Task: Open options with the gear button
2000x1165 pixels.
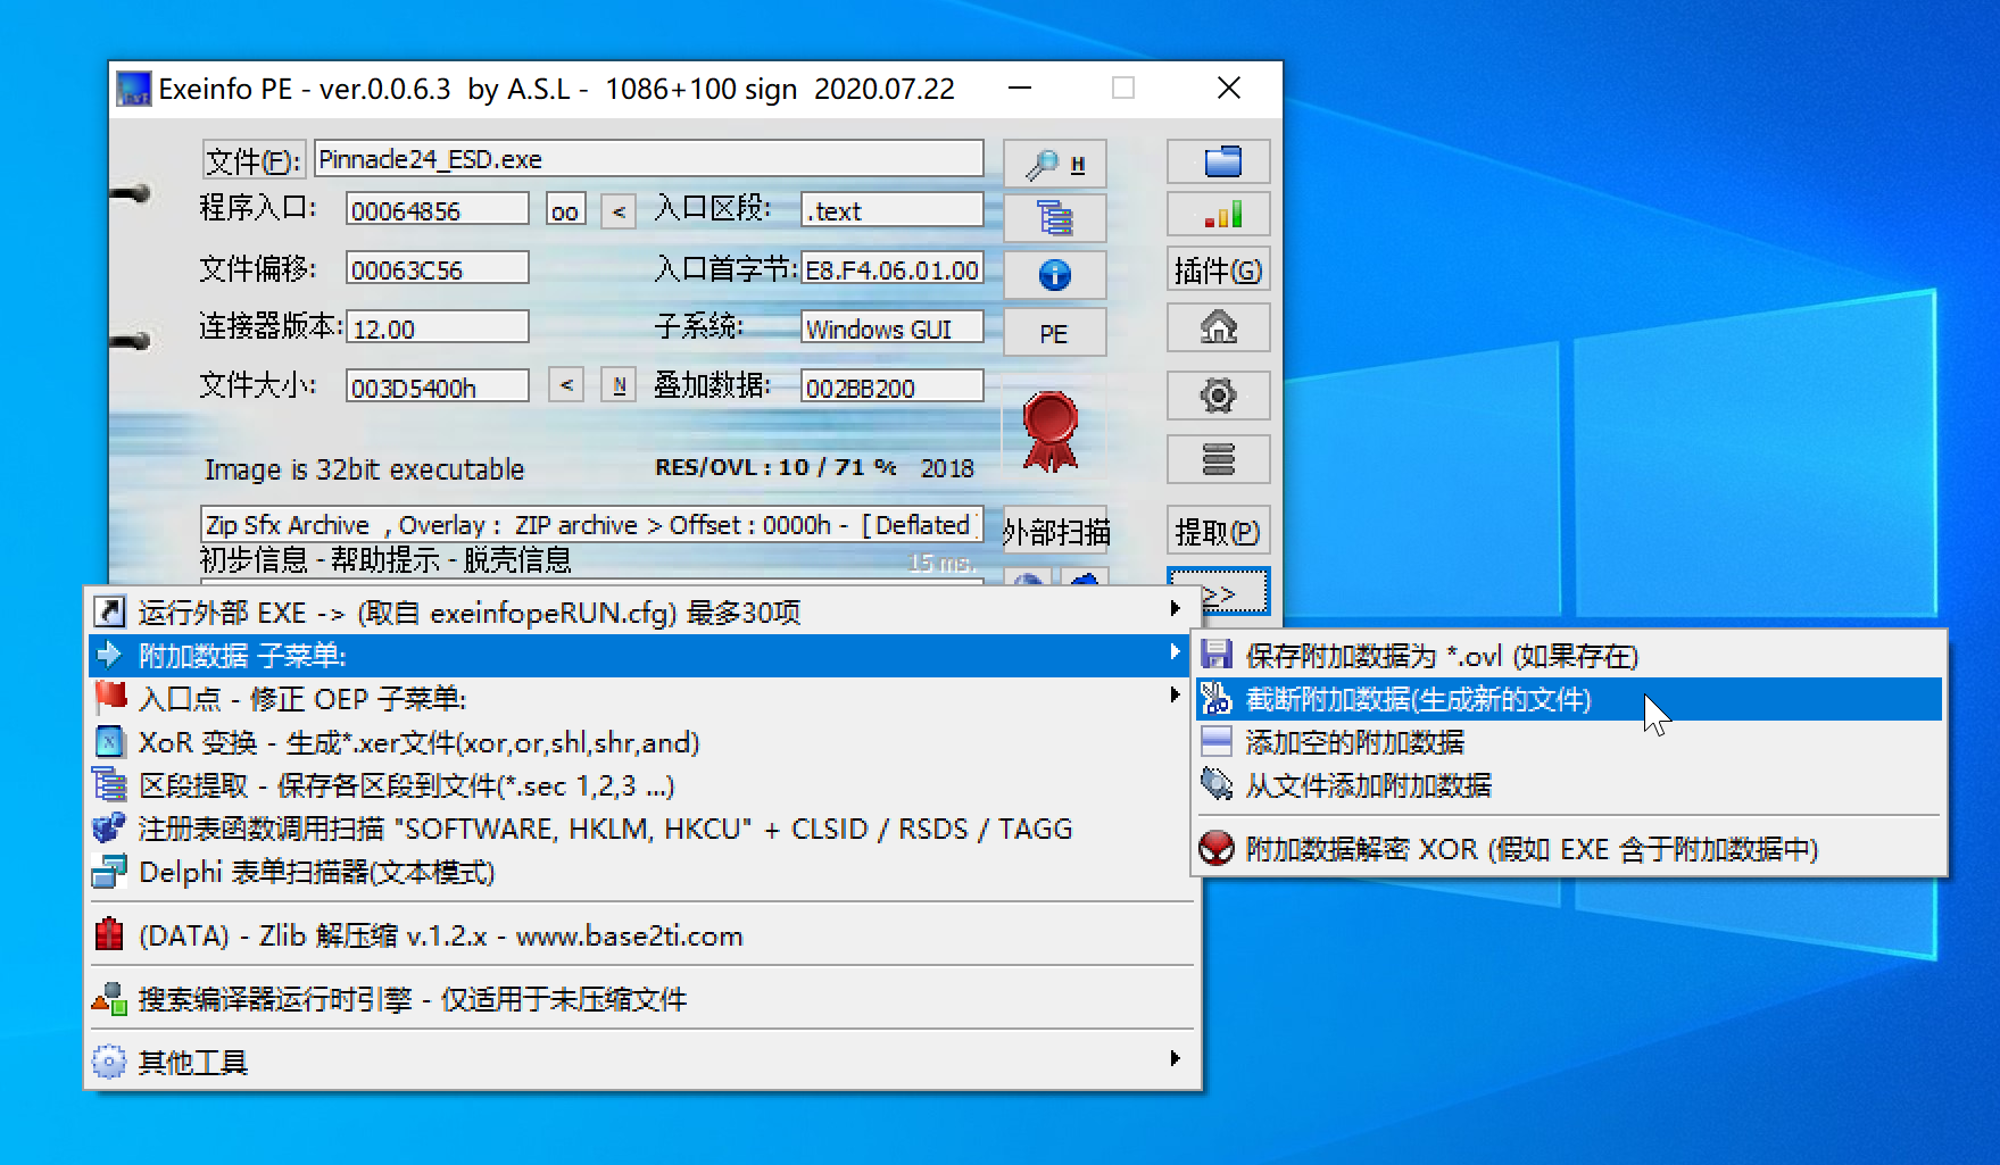Action: (x=1218, y=396)
